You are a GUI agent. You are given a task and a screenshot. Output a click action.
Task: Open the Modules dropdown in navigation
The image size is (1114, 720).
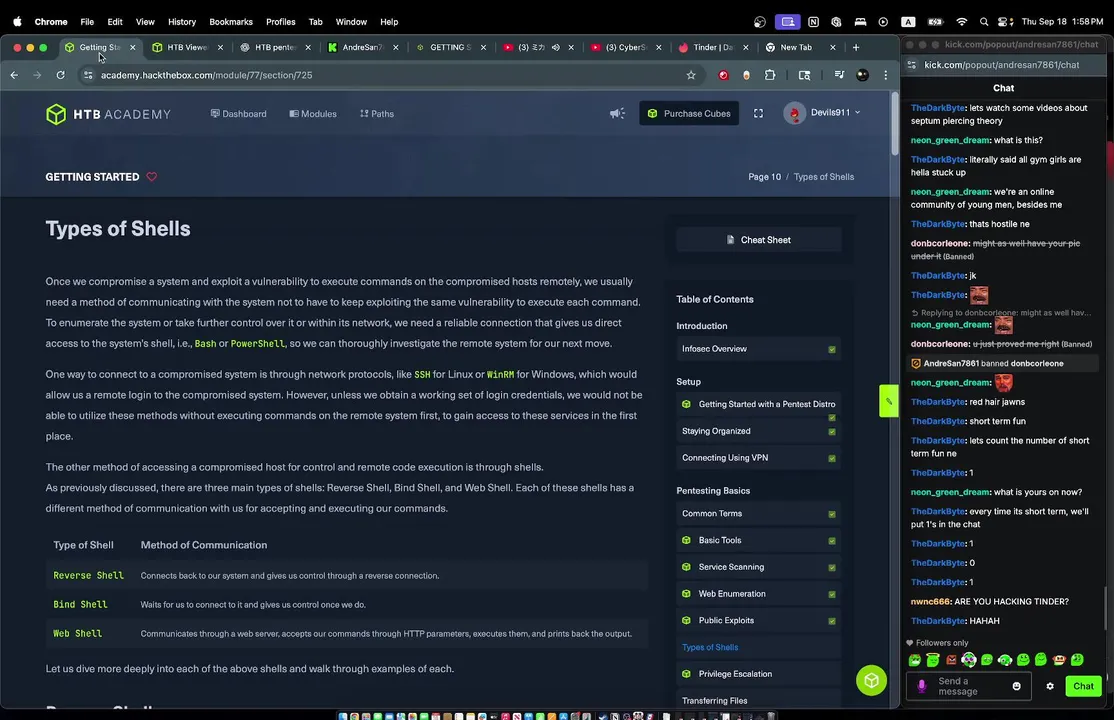(x=313, y=114)
